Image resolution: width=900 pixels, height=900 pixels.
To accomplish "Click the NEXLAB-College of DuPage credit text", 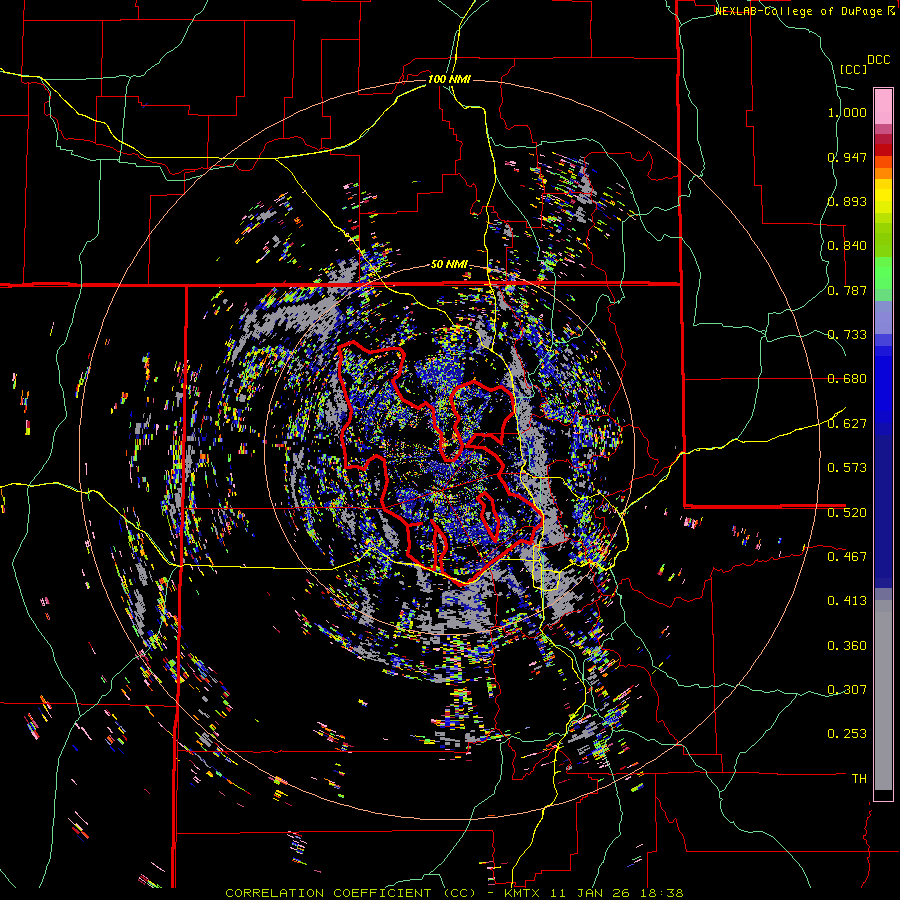I will pyautogui.click(x=800, y=11).
